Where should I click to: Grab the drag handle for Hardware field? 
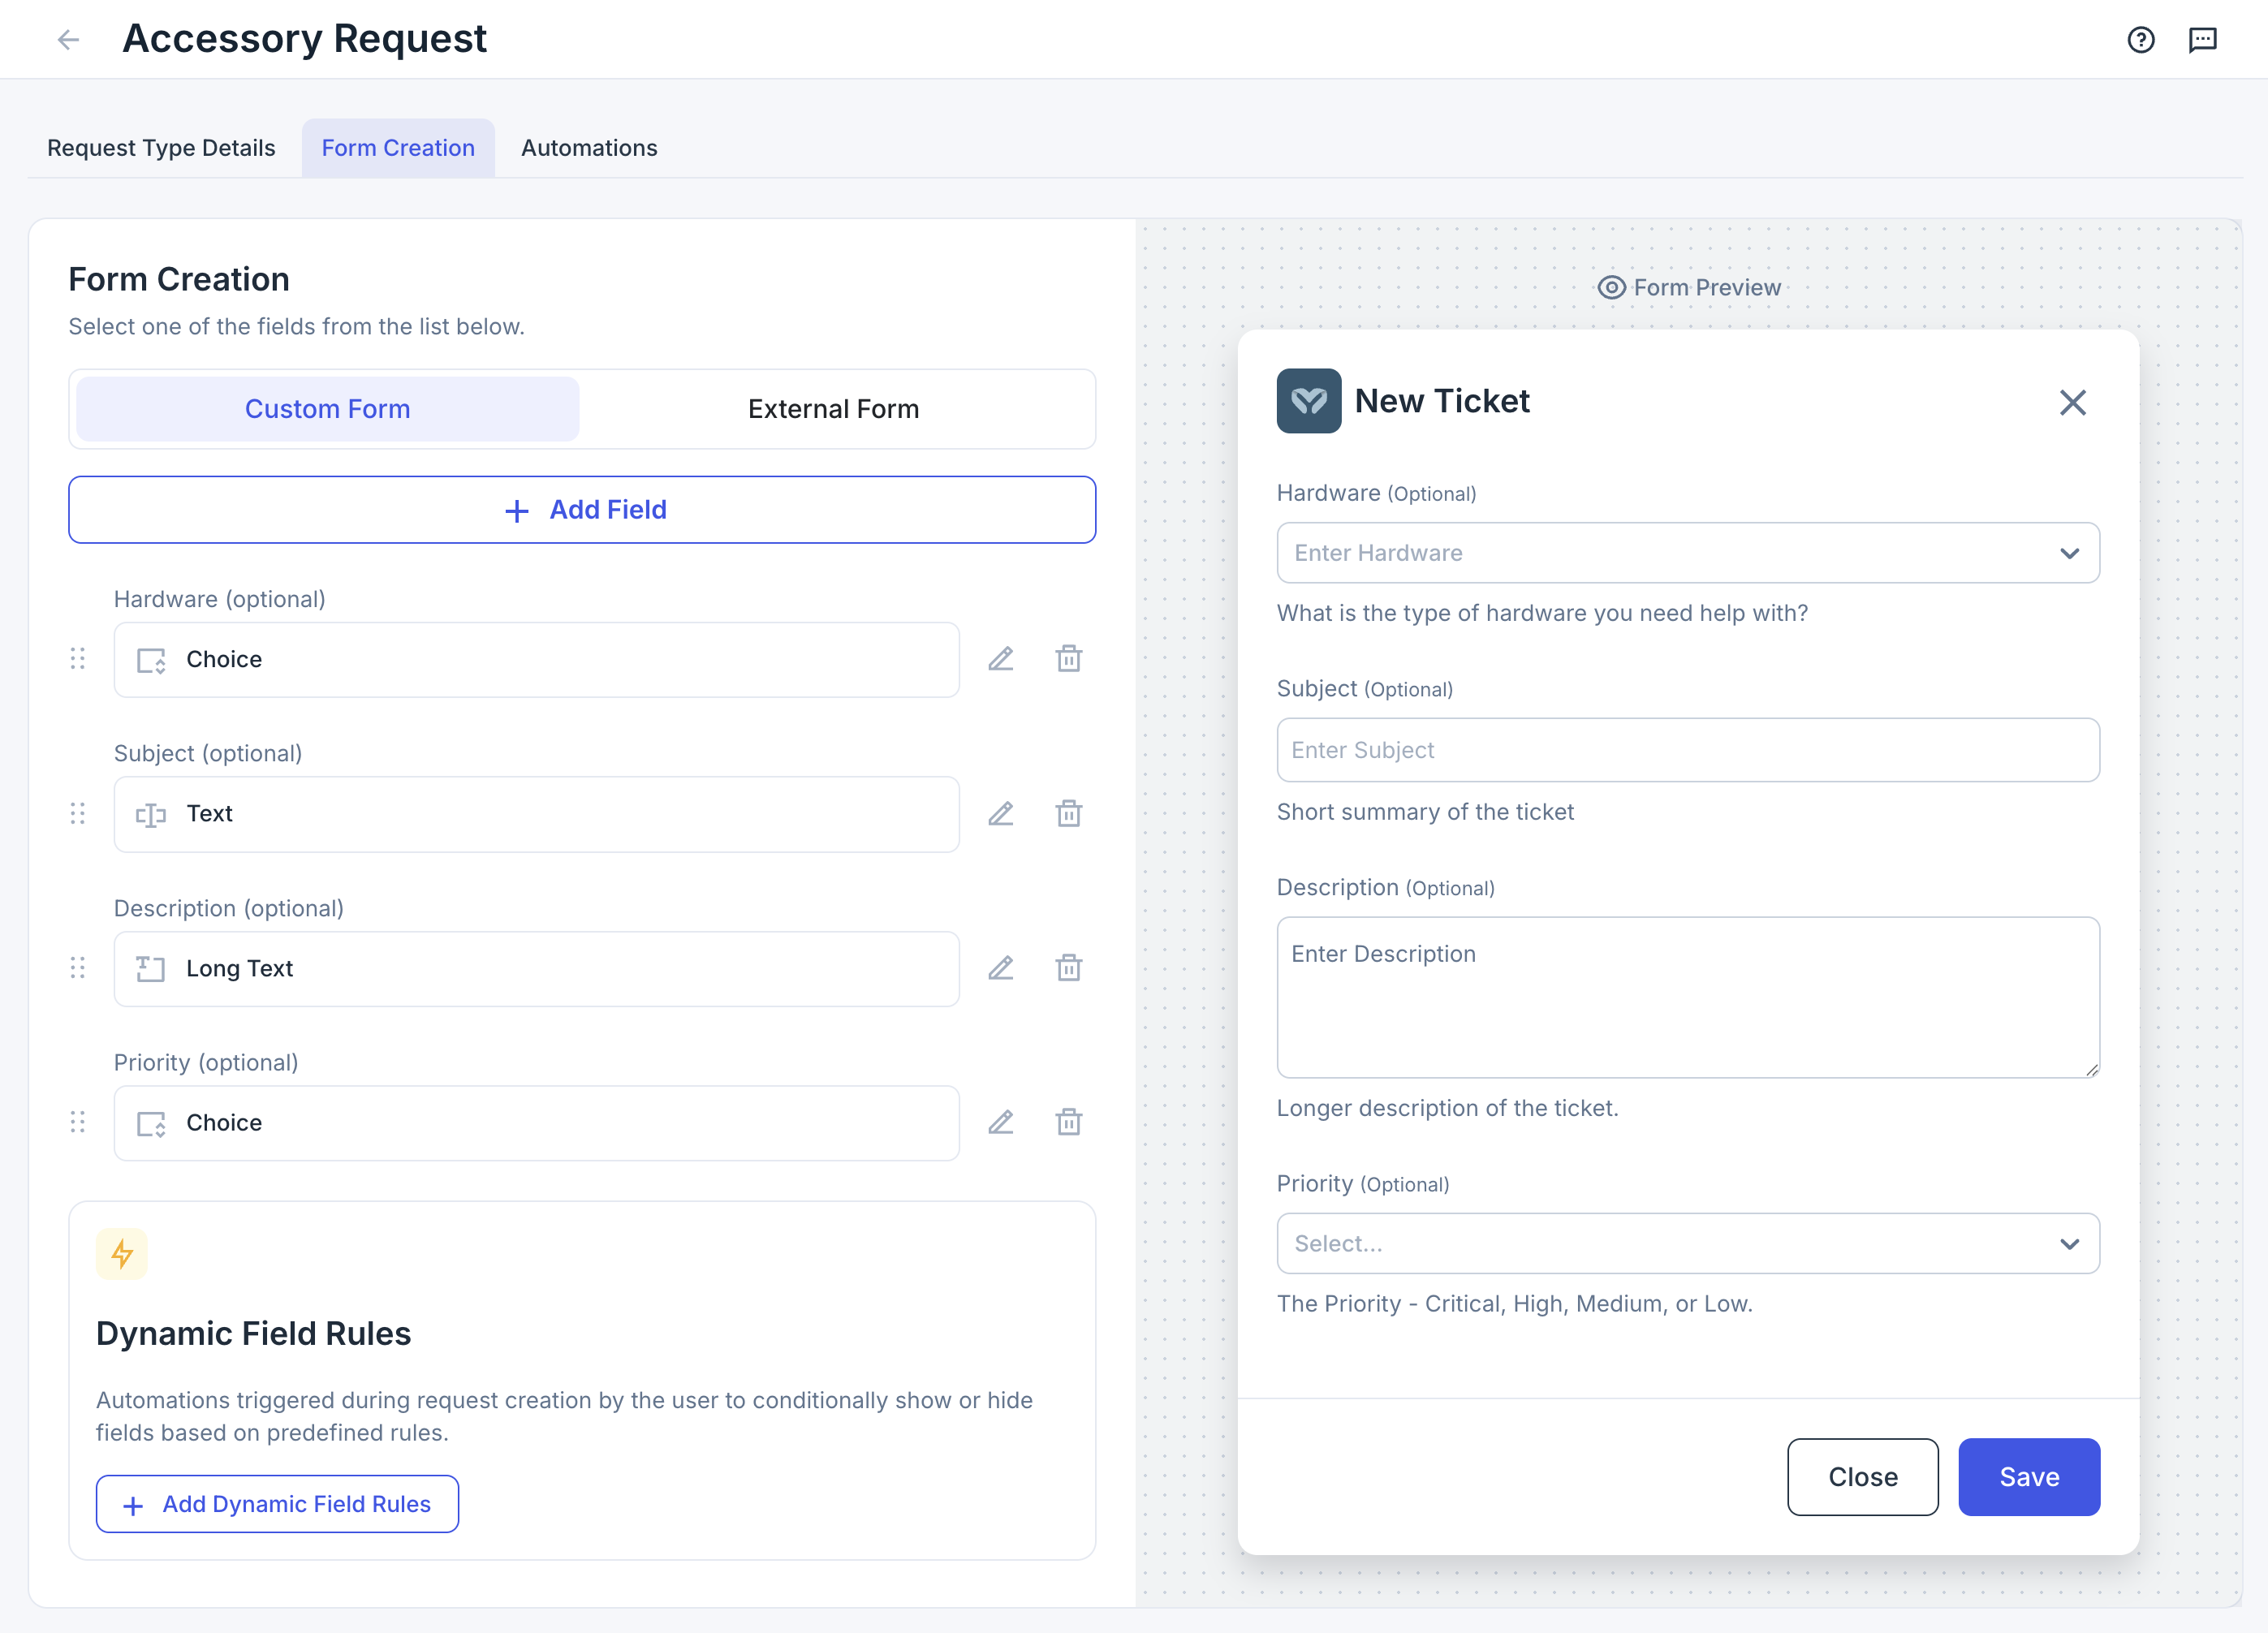click(x=78, y=659)
